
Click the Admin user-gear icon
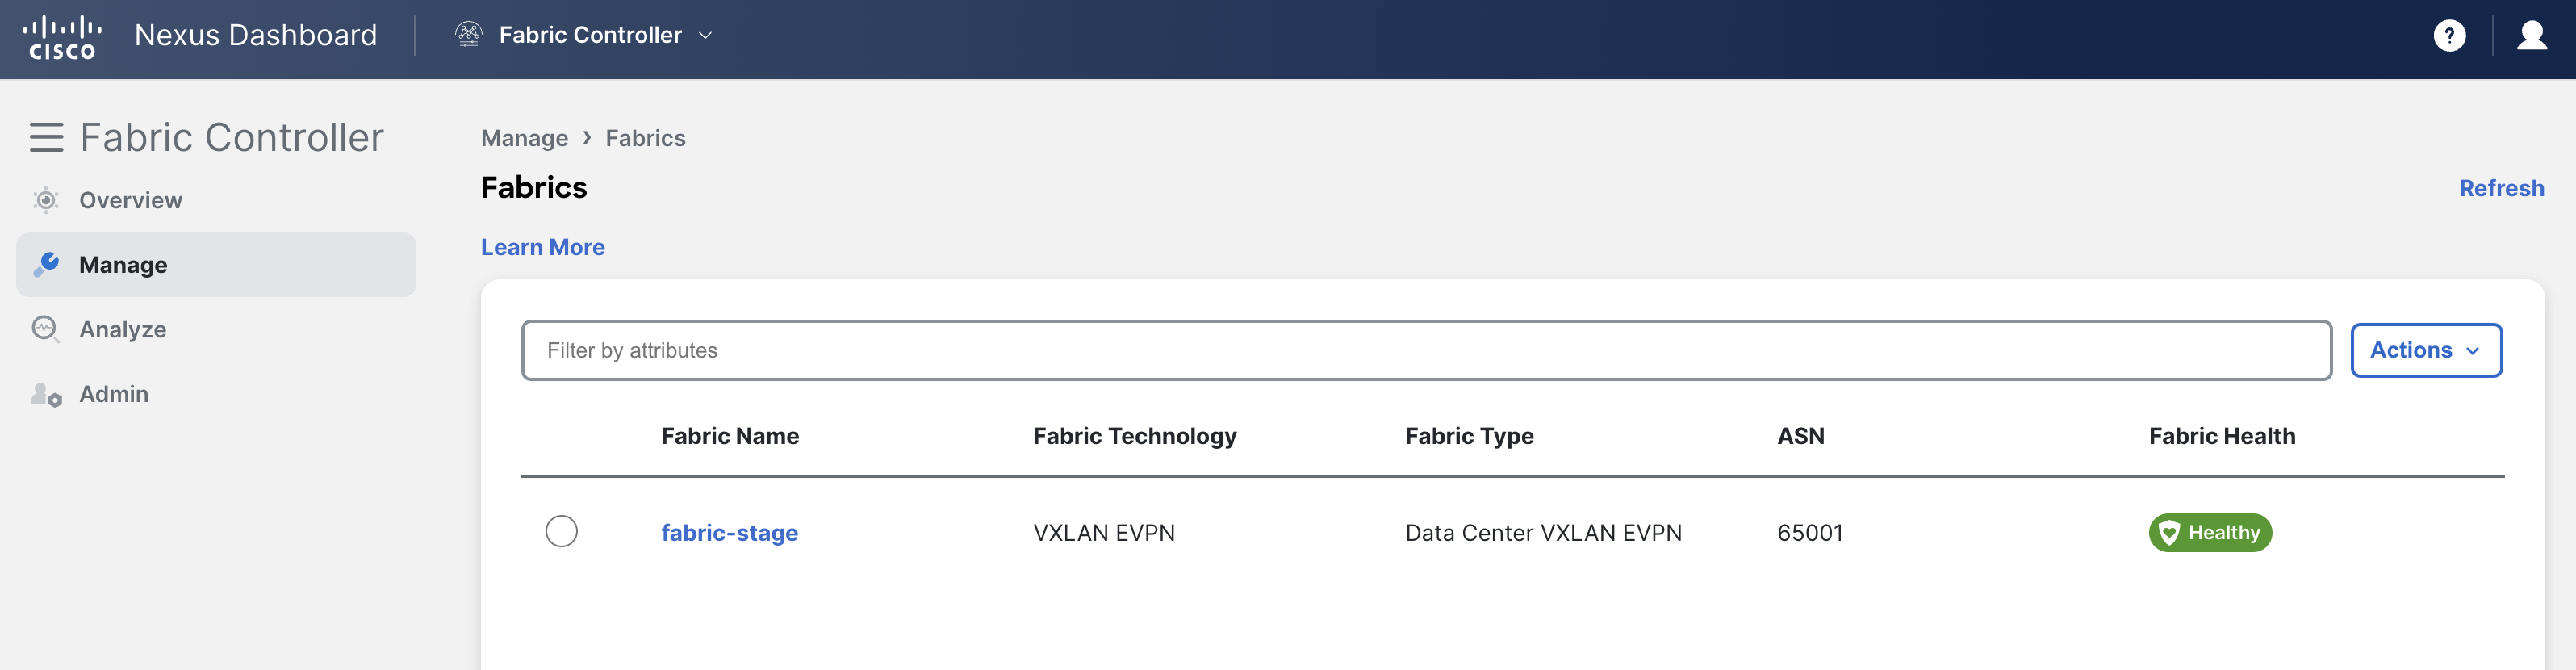[x=46, y=394]
